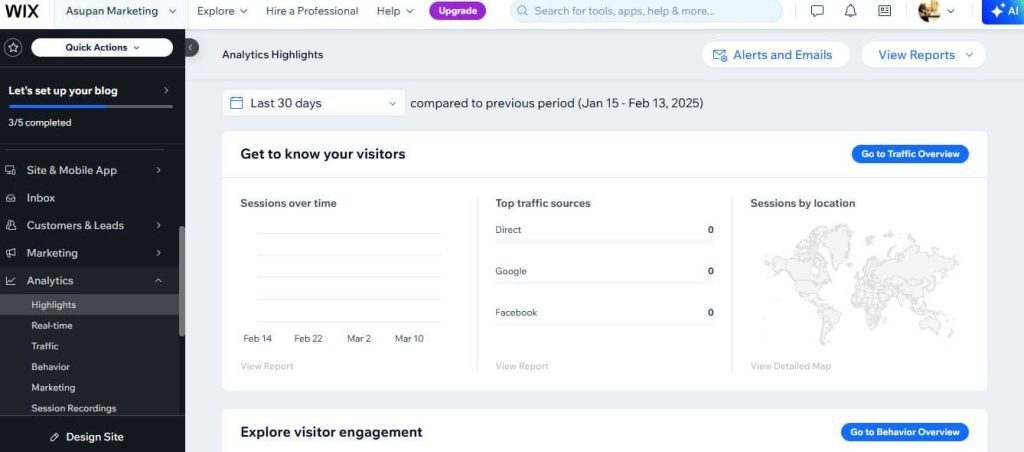Click the Wix logo
1024x452 pixels.
(x=22, y=11)
